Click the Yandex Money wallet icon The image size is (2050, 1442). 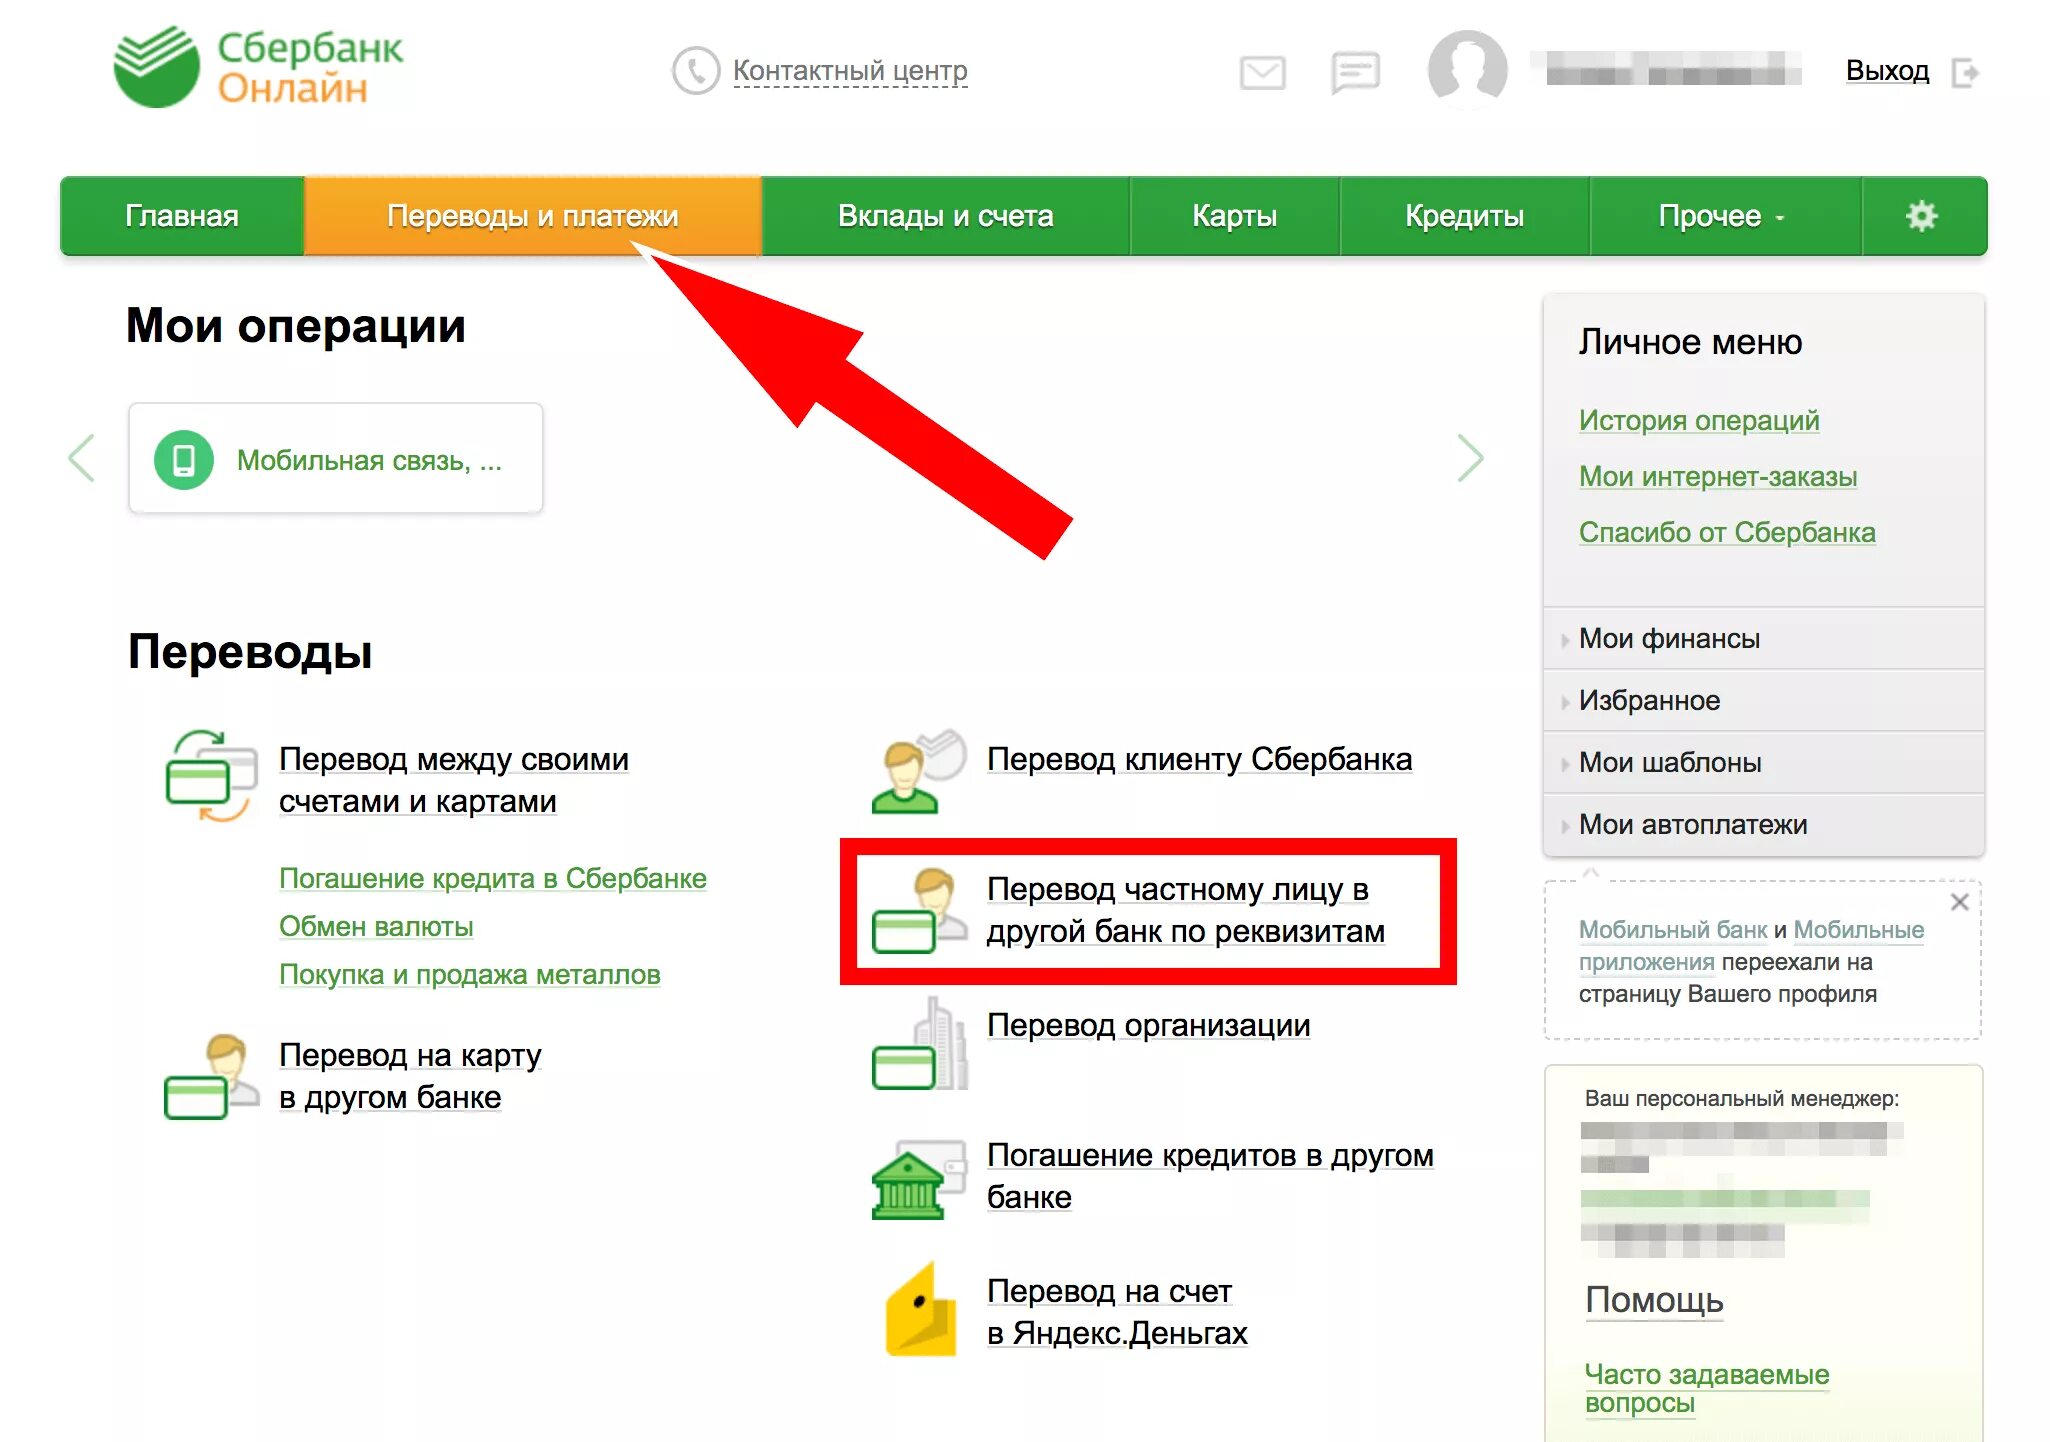coord(921,1310)
